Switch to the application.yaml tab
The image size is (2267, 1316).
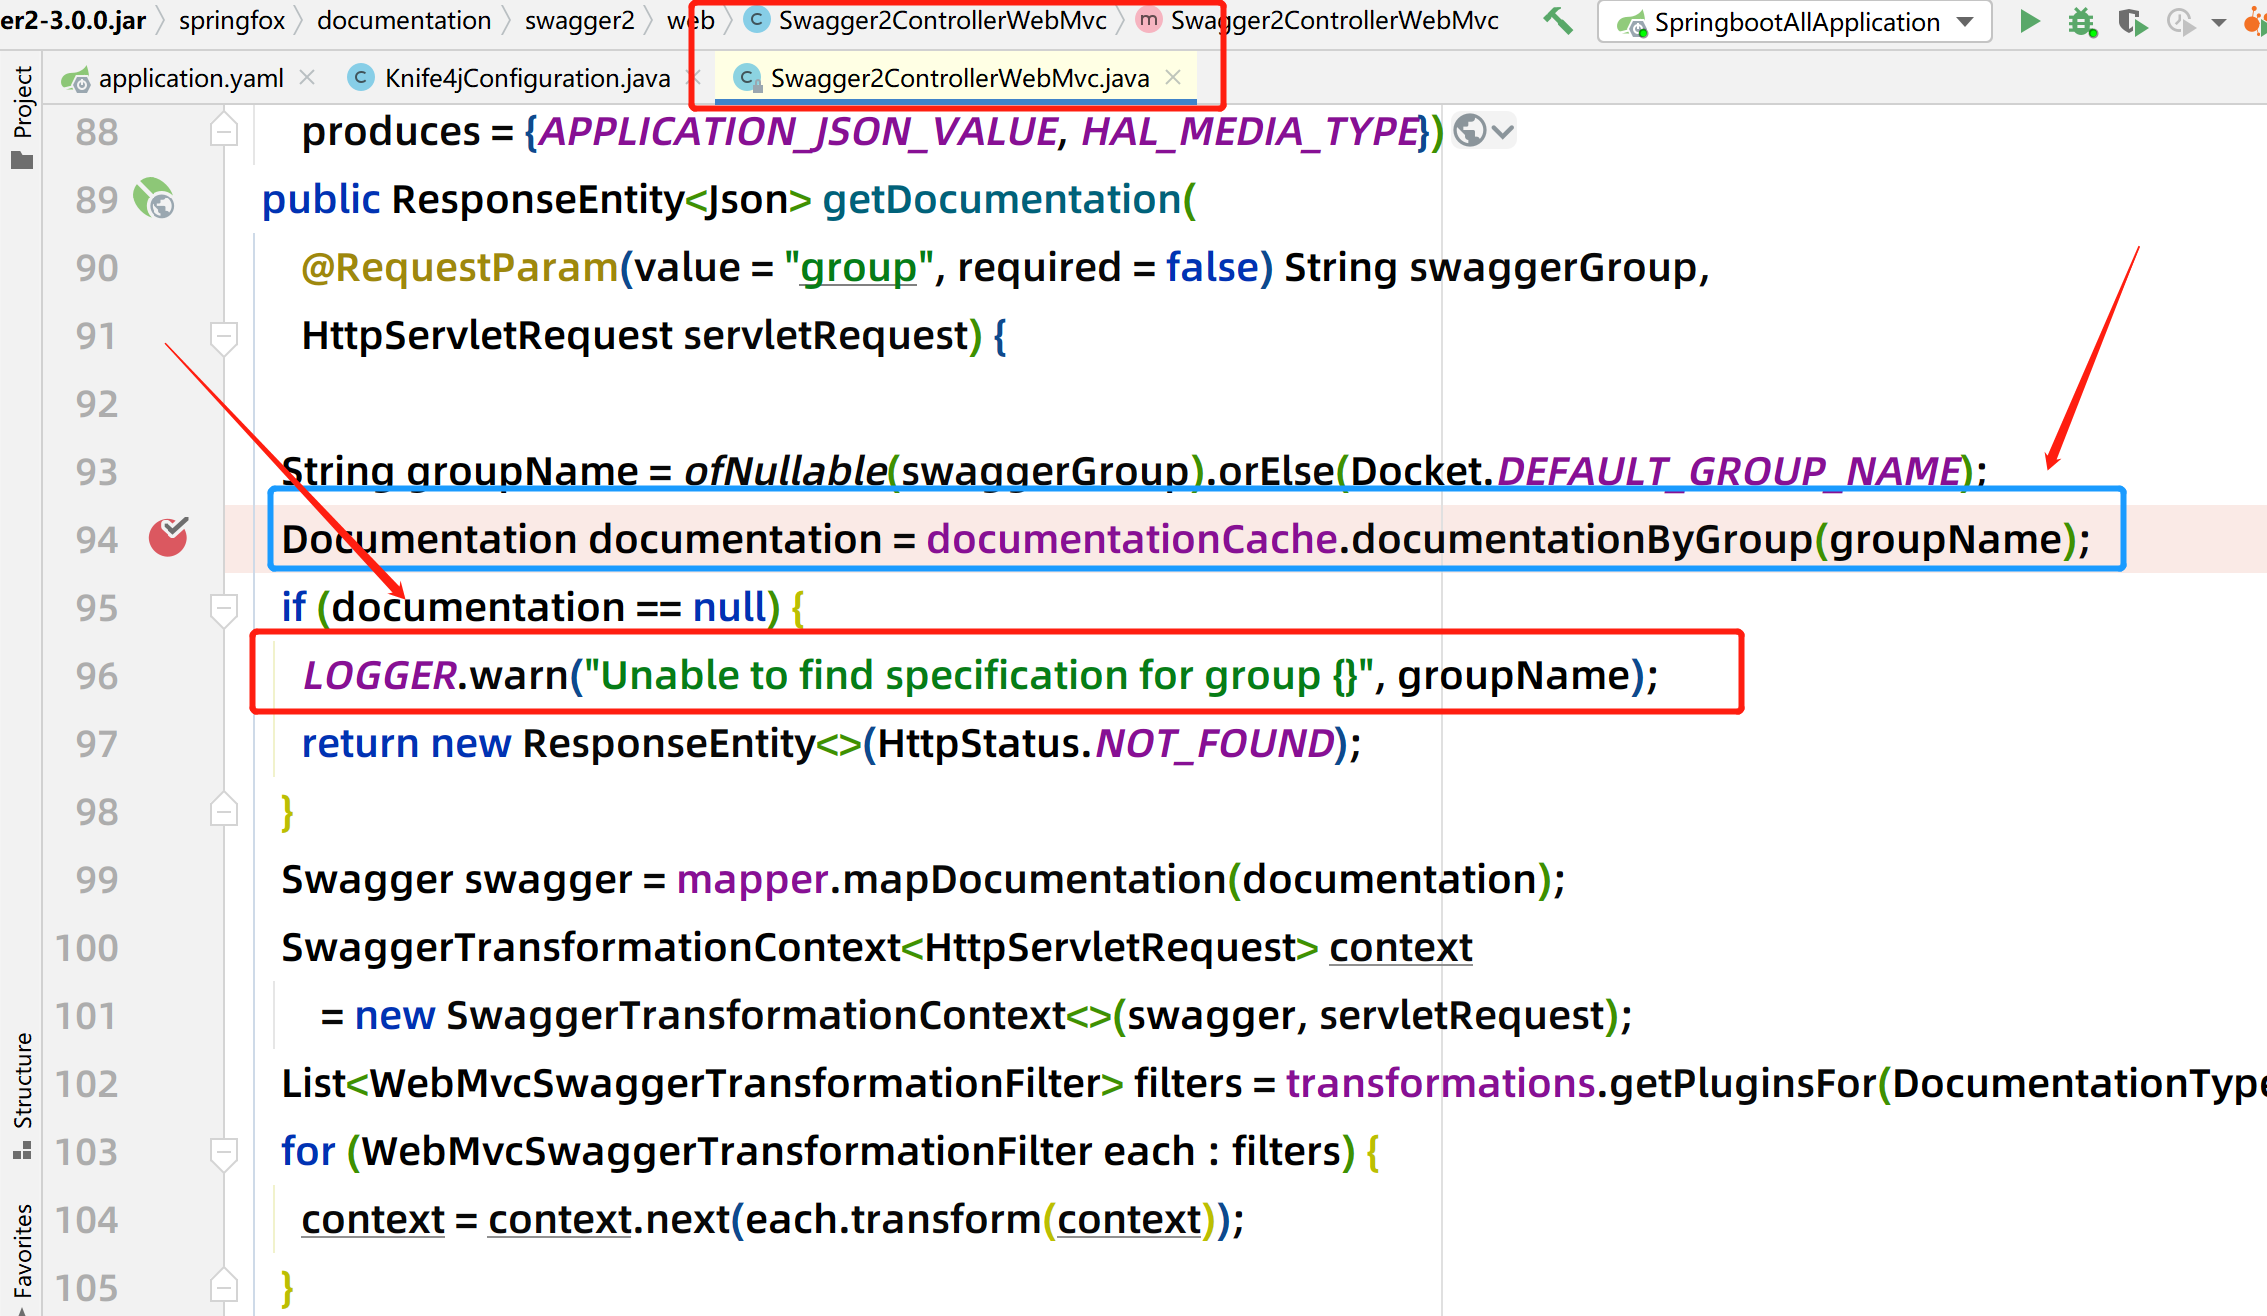click(190, 78)
